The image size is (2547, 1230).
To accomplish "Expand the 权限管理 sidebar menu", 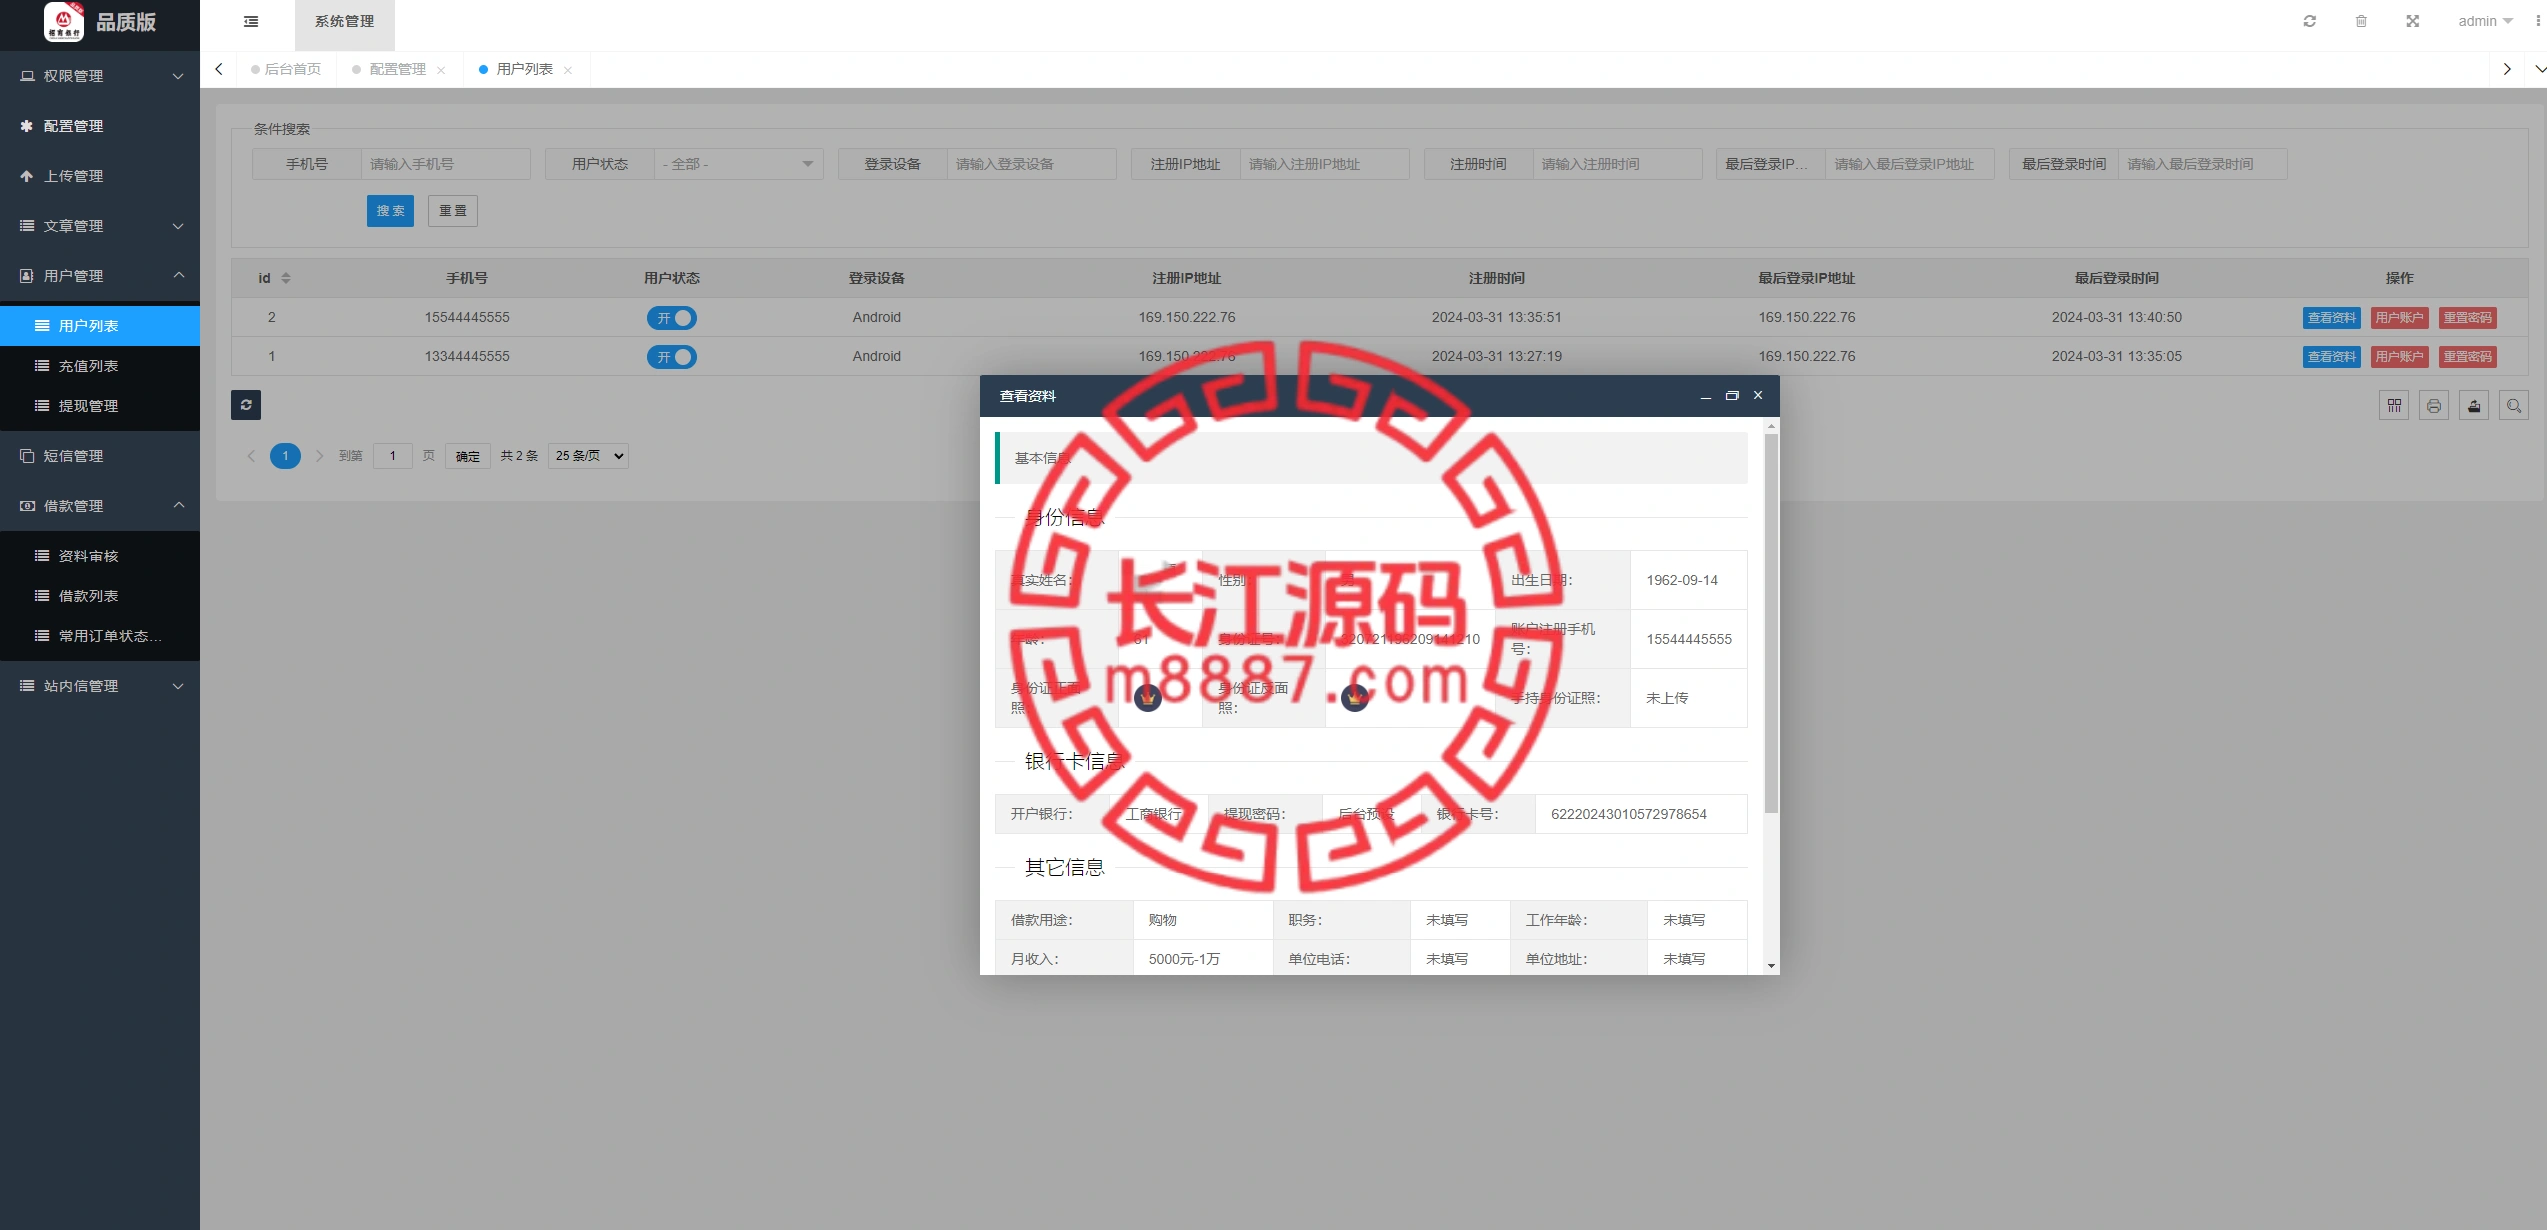I will [x=100, y=76].
